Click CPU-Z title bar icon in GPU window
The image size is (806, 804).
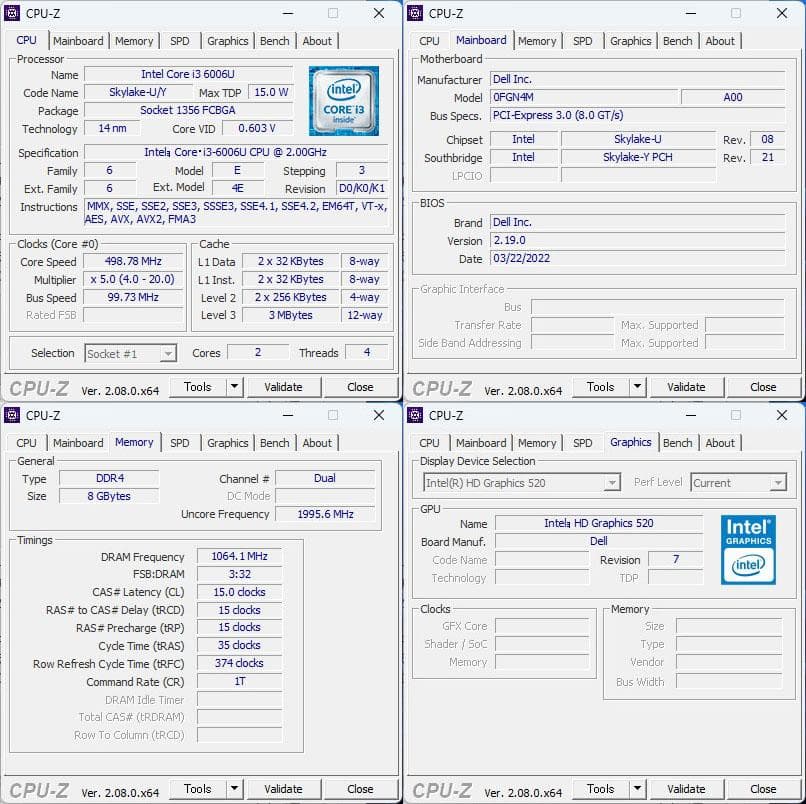point(416,415)
